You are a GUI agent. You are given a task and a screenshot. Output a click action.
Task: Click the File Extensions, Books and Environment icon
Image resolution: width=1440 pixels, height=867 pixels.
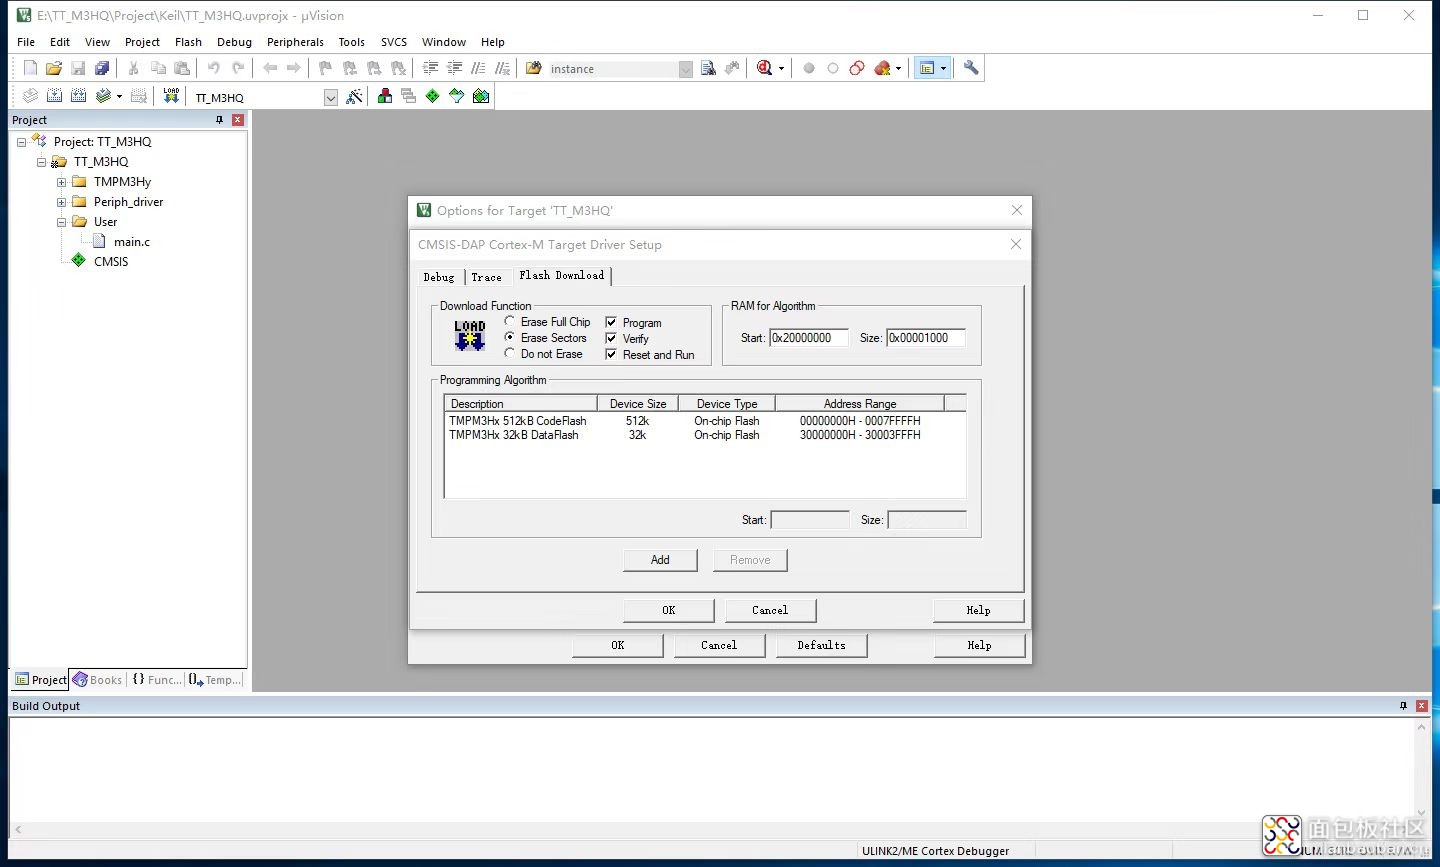385,96
